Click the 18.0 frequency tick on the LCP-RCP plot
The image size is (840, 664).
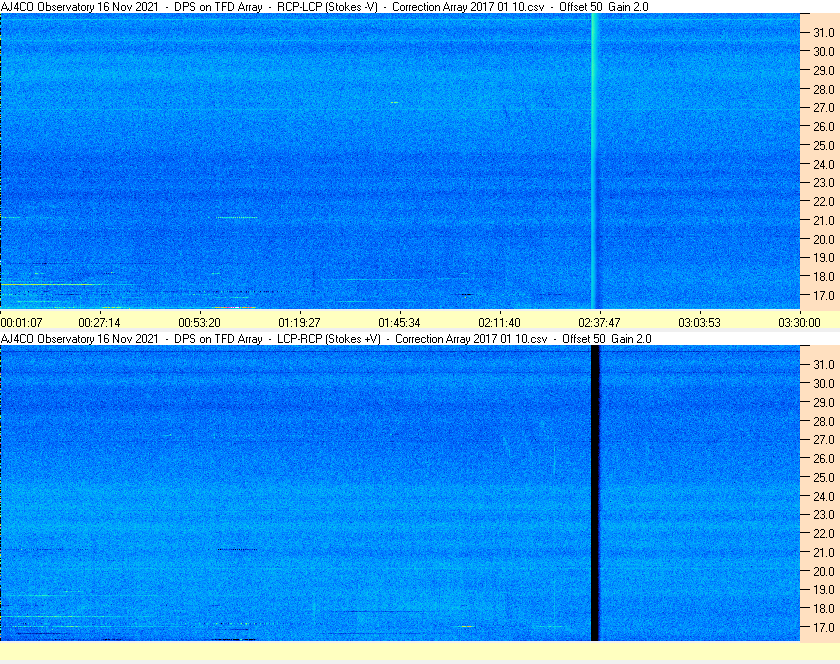823,608
